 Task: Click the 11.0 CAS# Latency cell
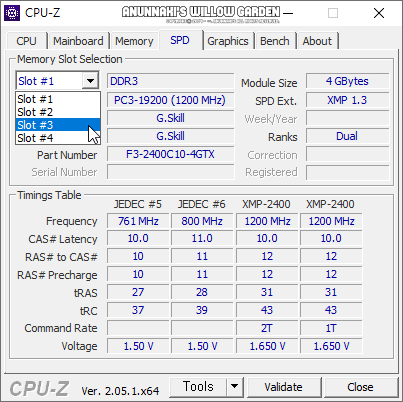click(x=202, y=238)
